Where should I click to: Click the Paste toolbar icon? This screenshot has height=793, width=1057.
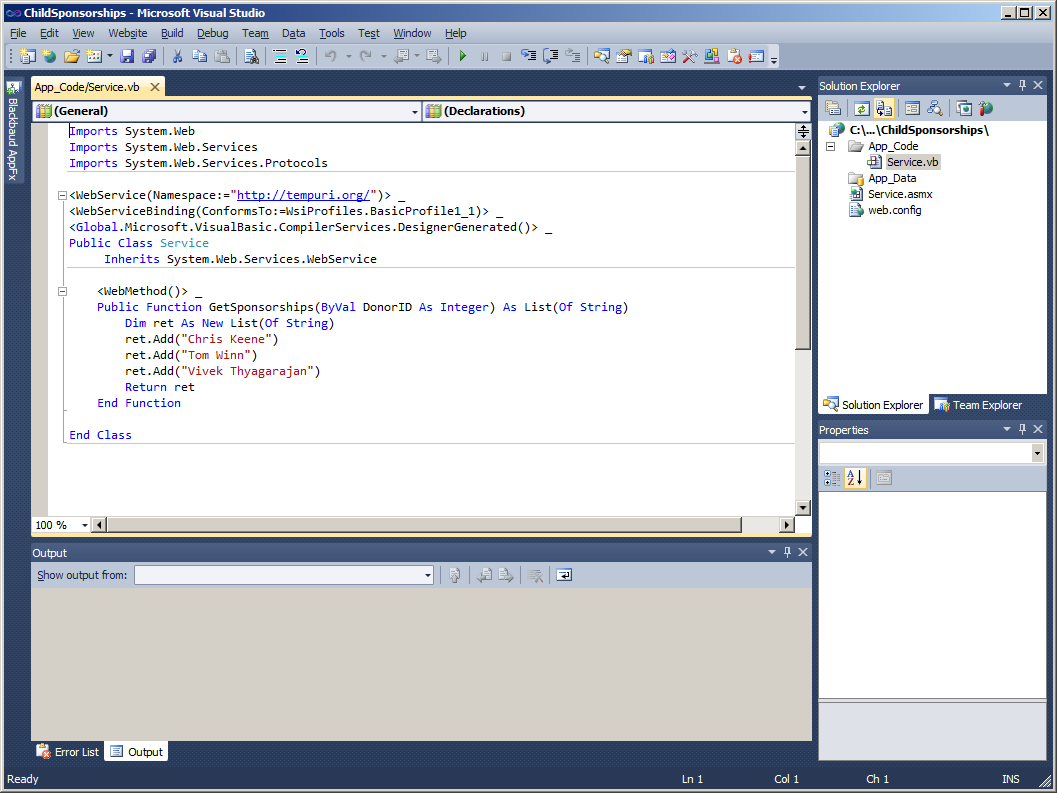click(x=222, y=57)
